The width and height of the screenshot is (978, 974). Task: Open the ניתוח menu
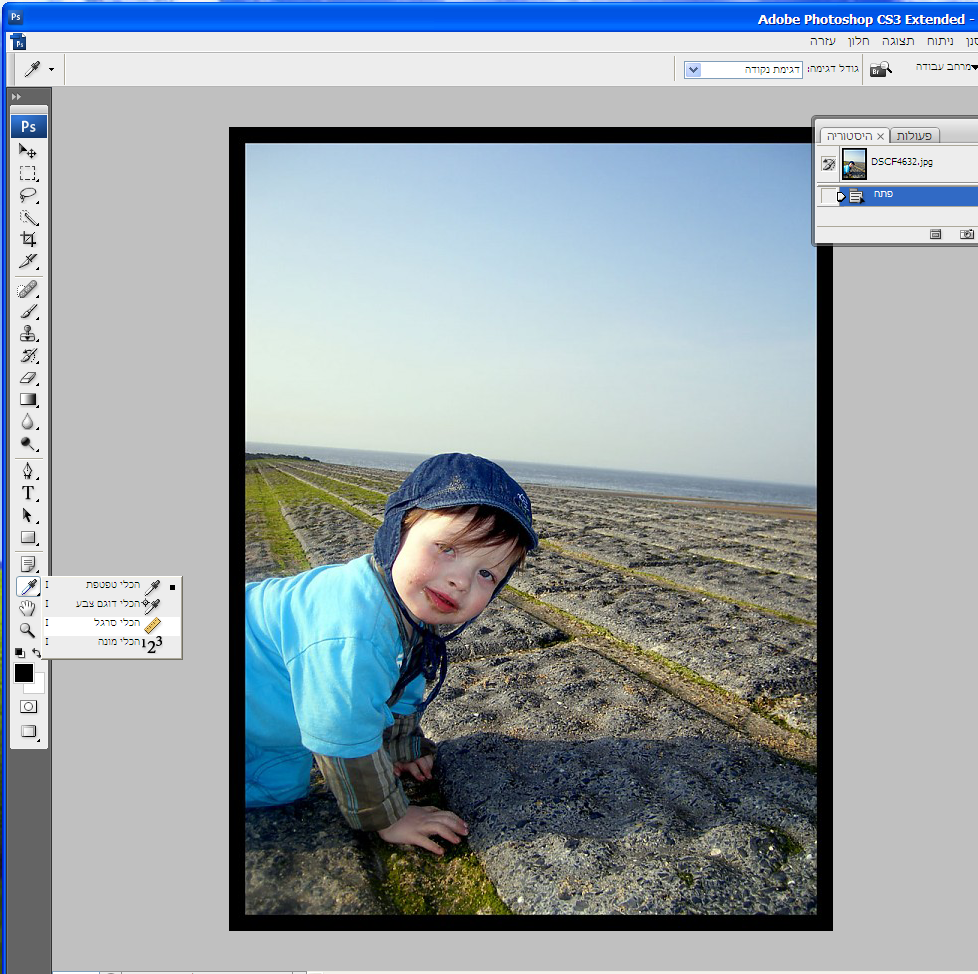(939, 41)
